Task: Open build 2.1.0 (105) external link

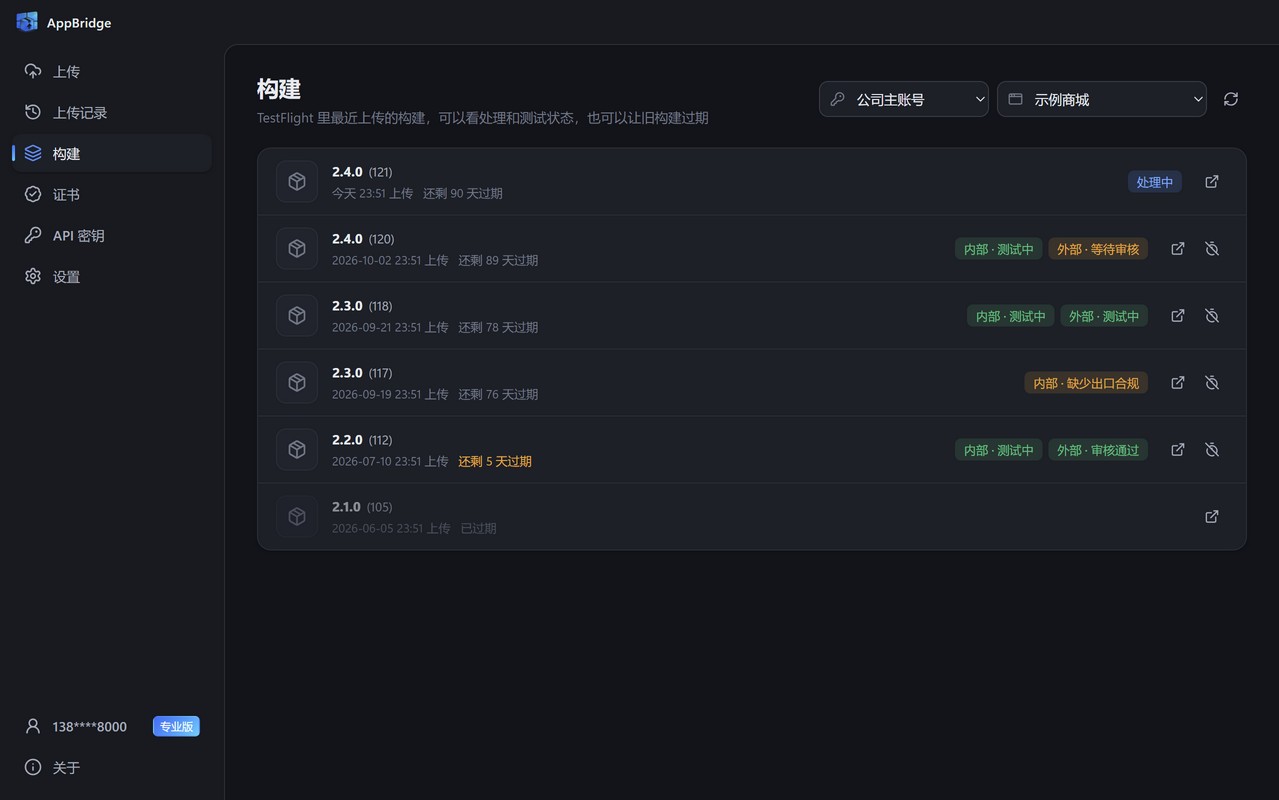Action: (x=1212, y=517)
